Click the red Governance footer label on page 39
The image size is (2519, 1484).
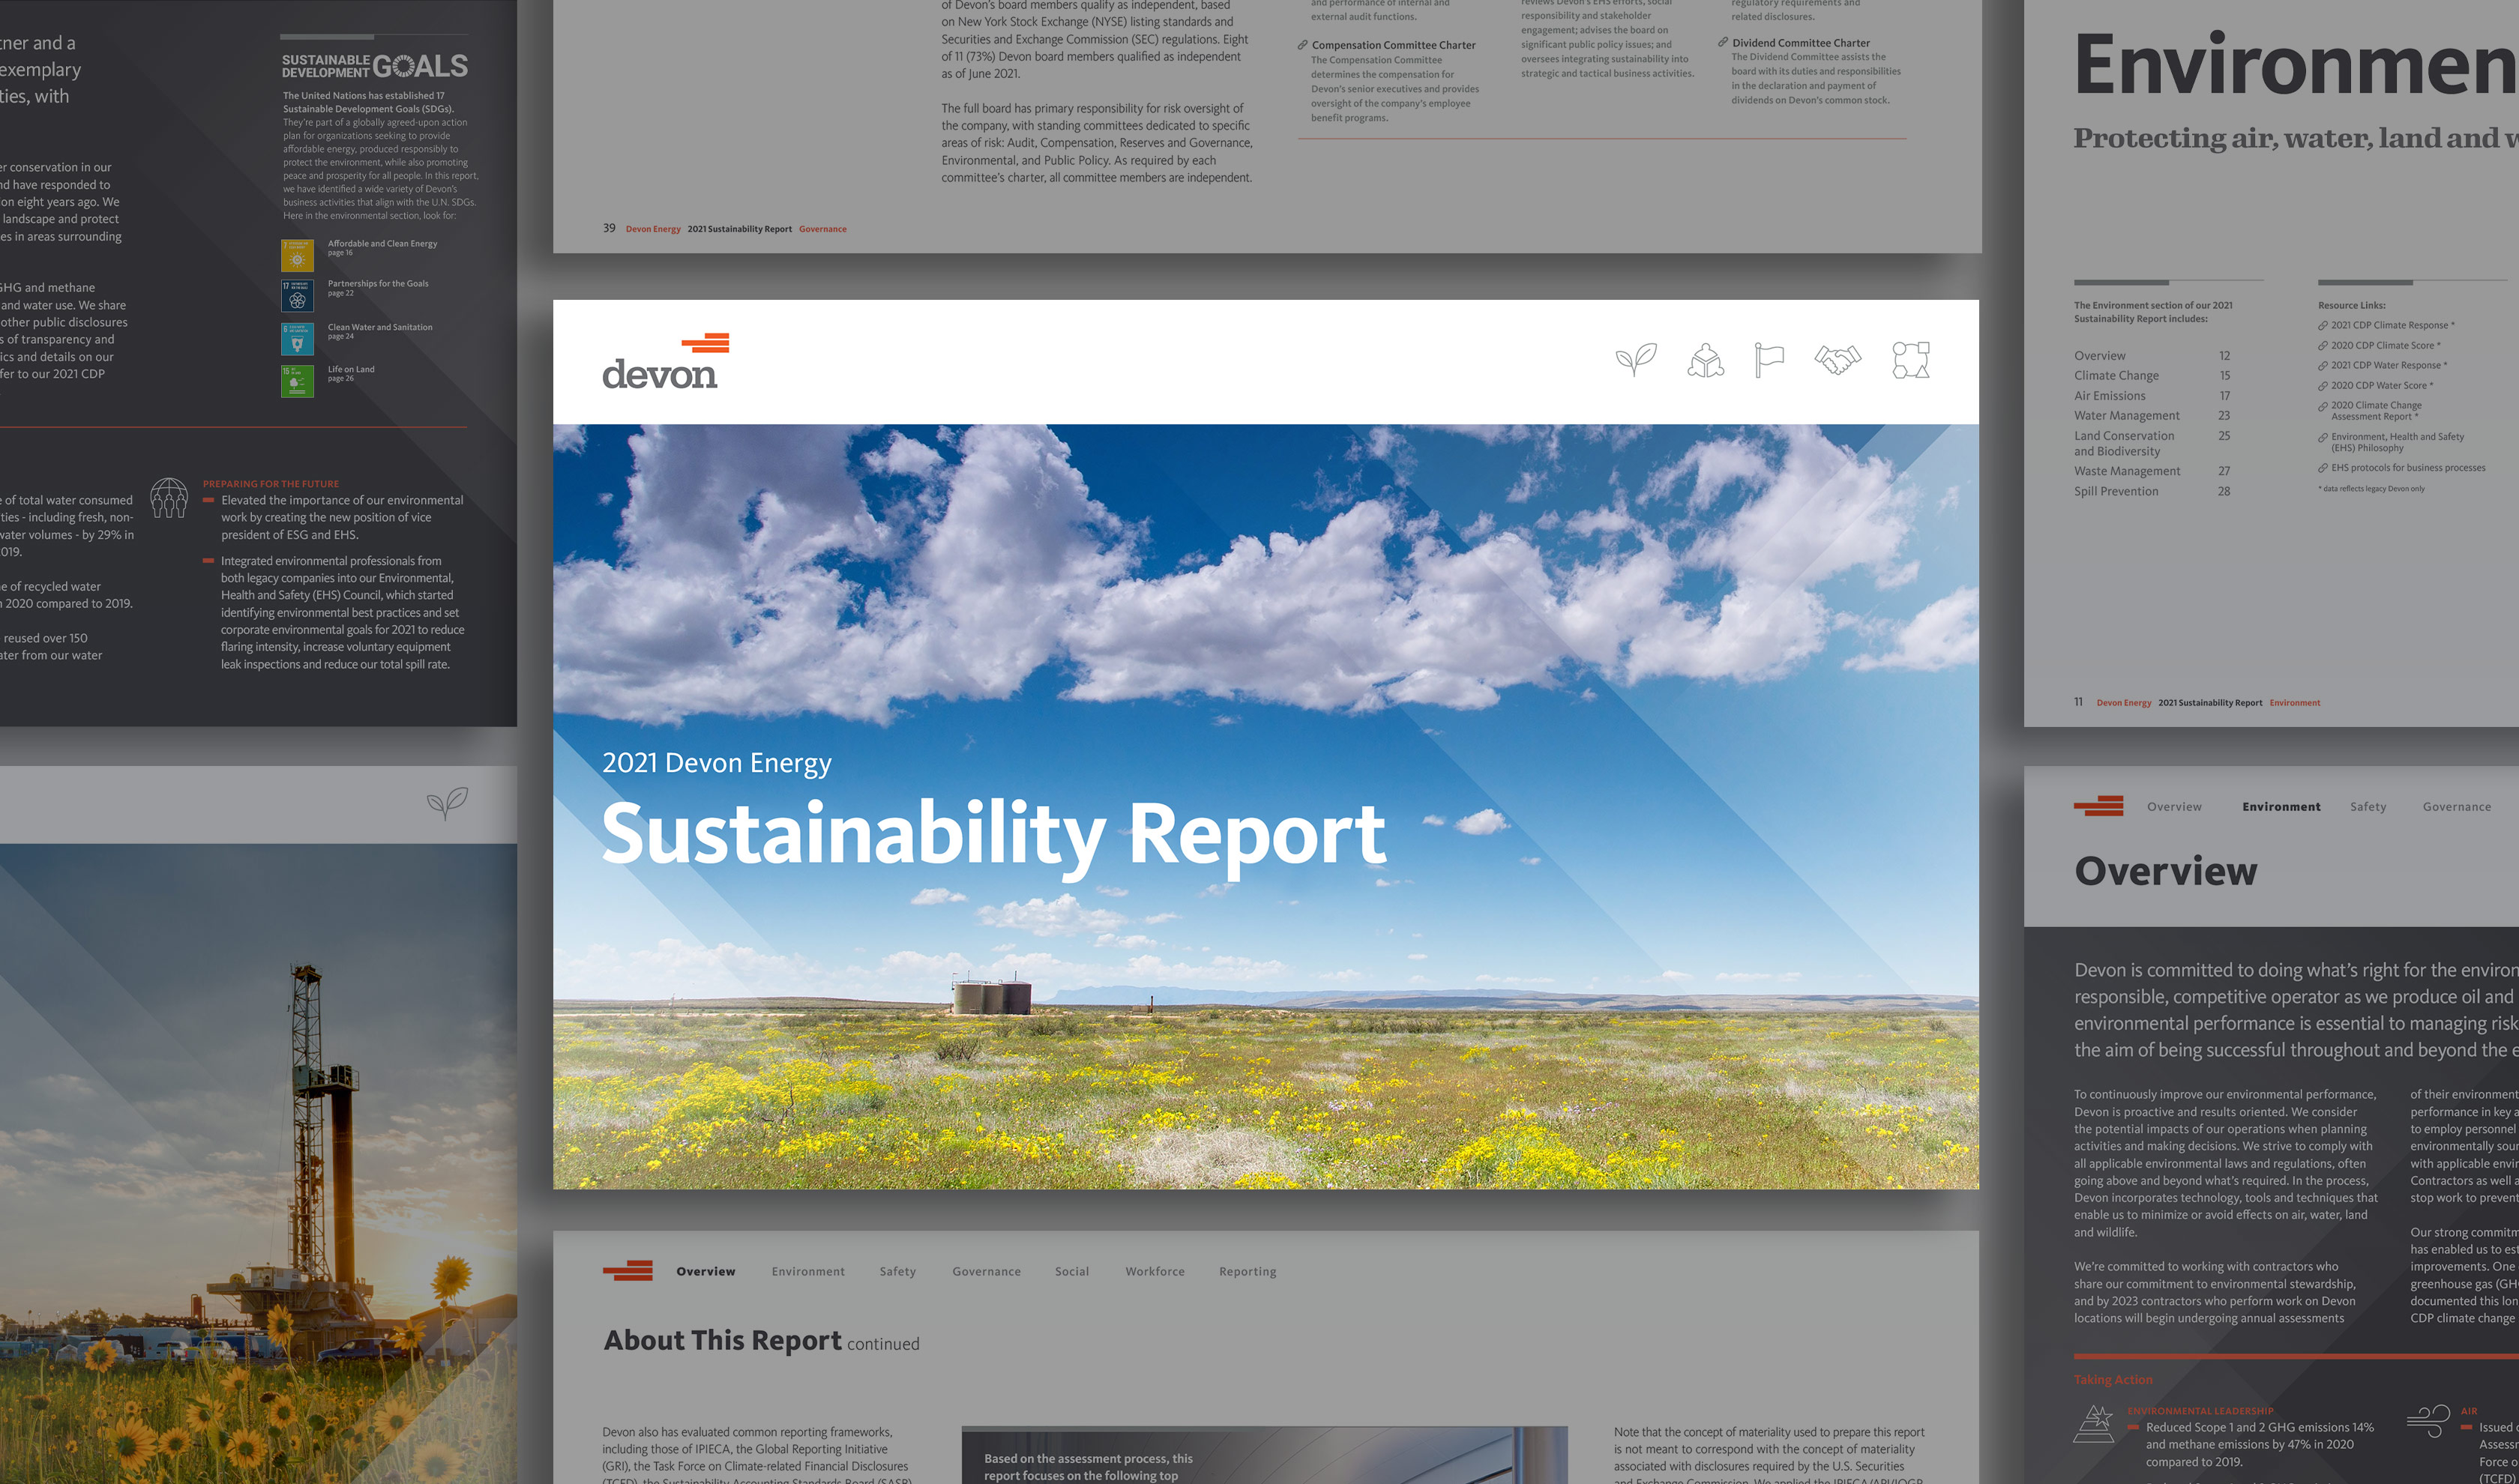pyautogui.click(x=822, y=229)
